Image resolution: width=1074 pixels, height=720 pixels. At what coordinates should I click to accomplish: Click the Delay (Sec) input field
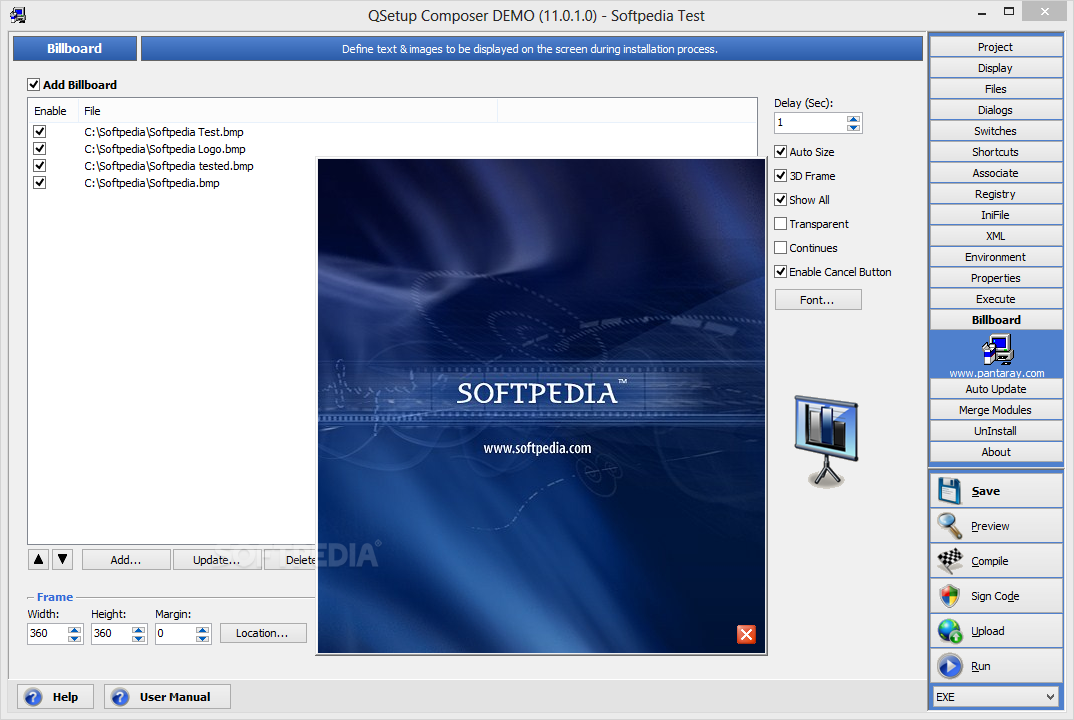(811, 123)
